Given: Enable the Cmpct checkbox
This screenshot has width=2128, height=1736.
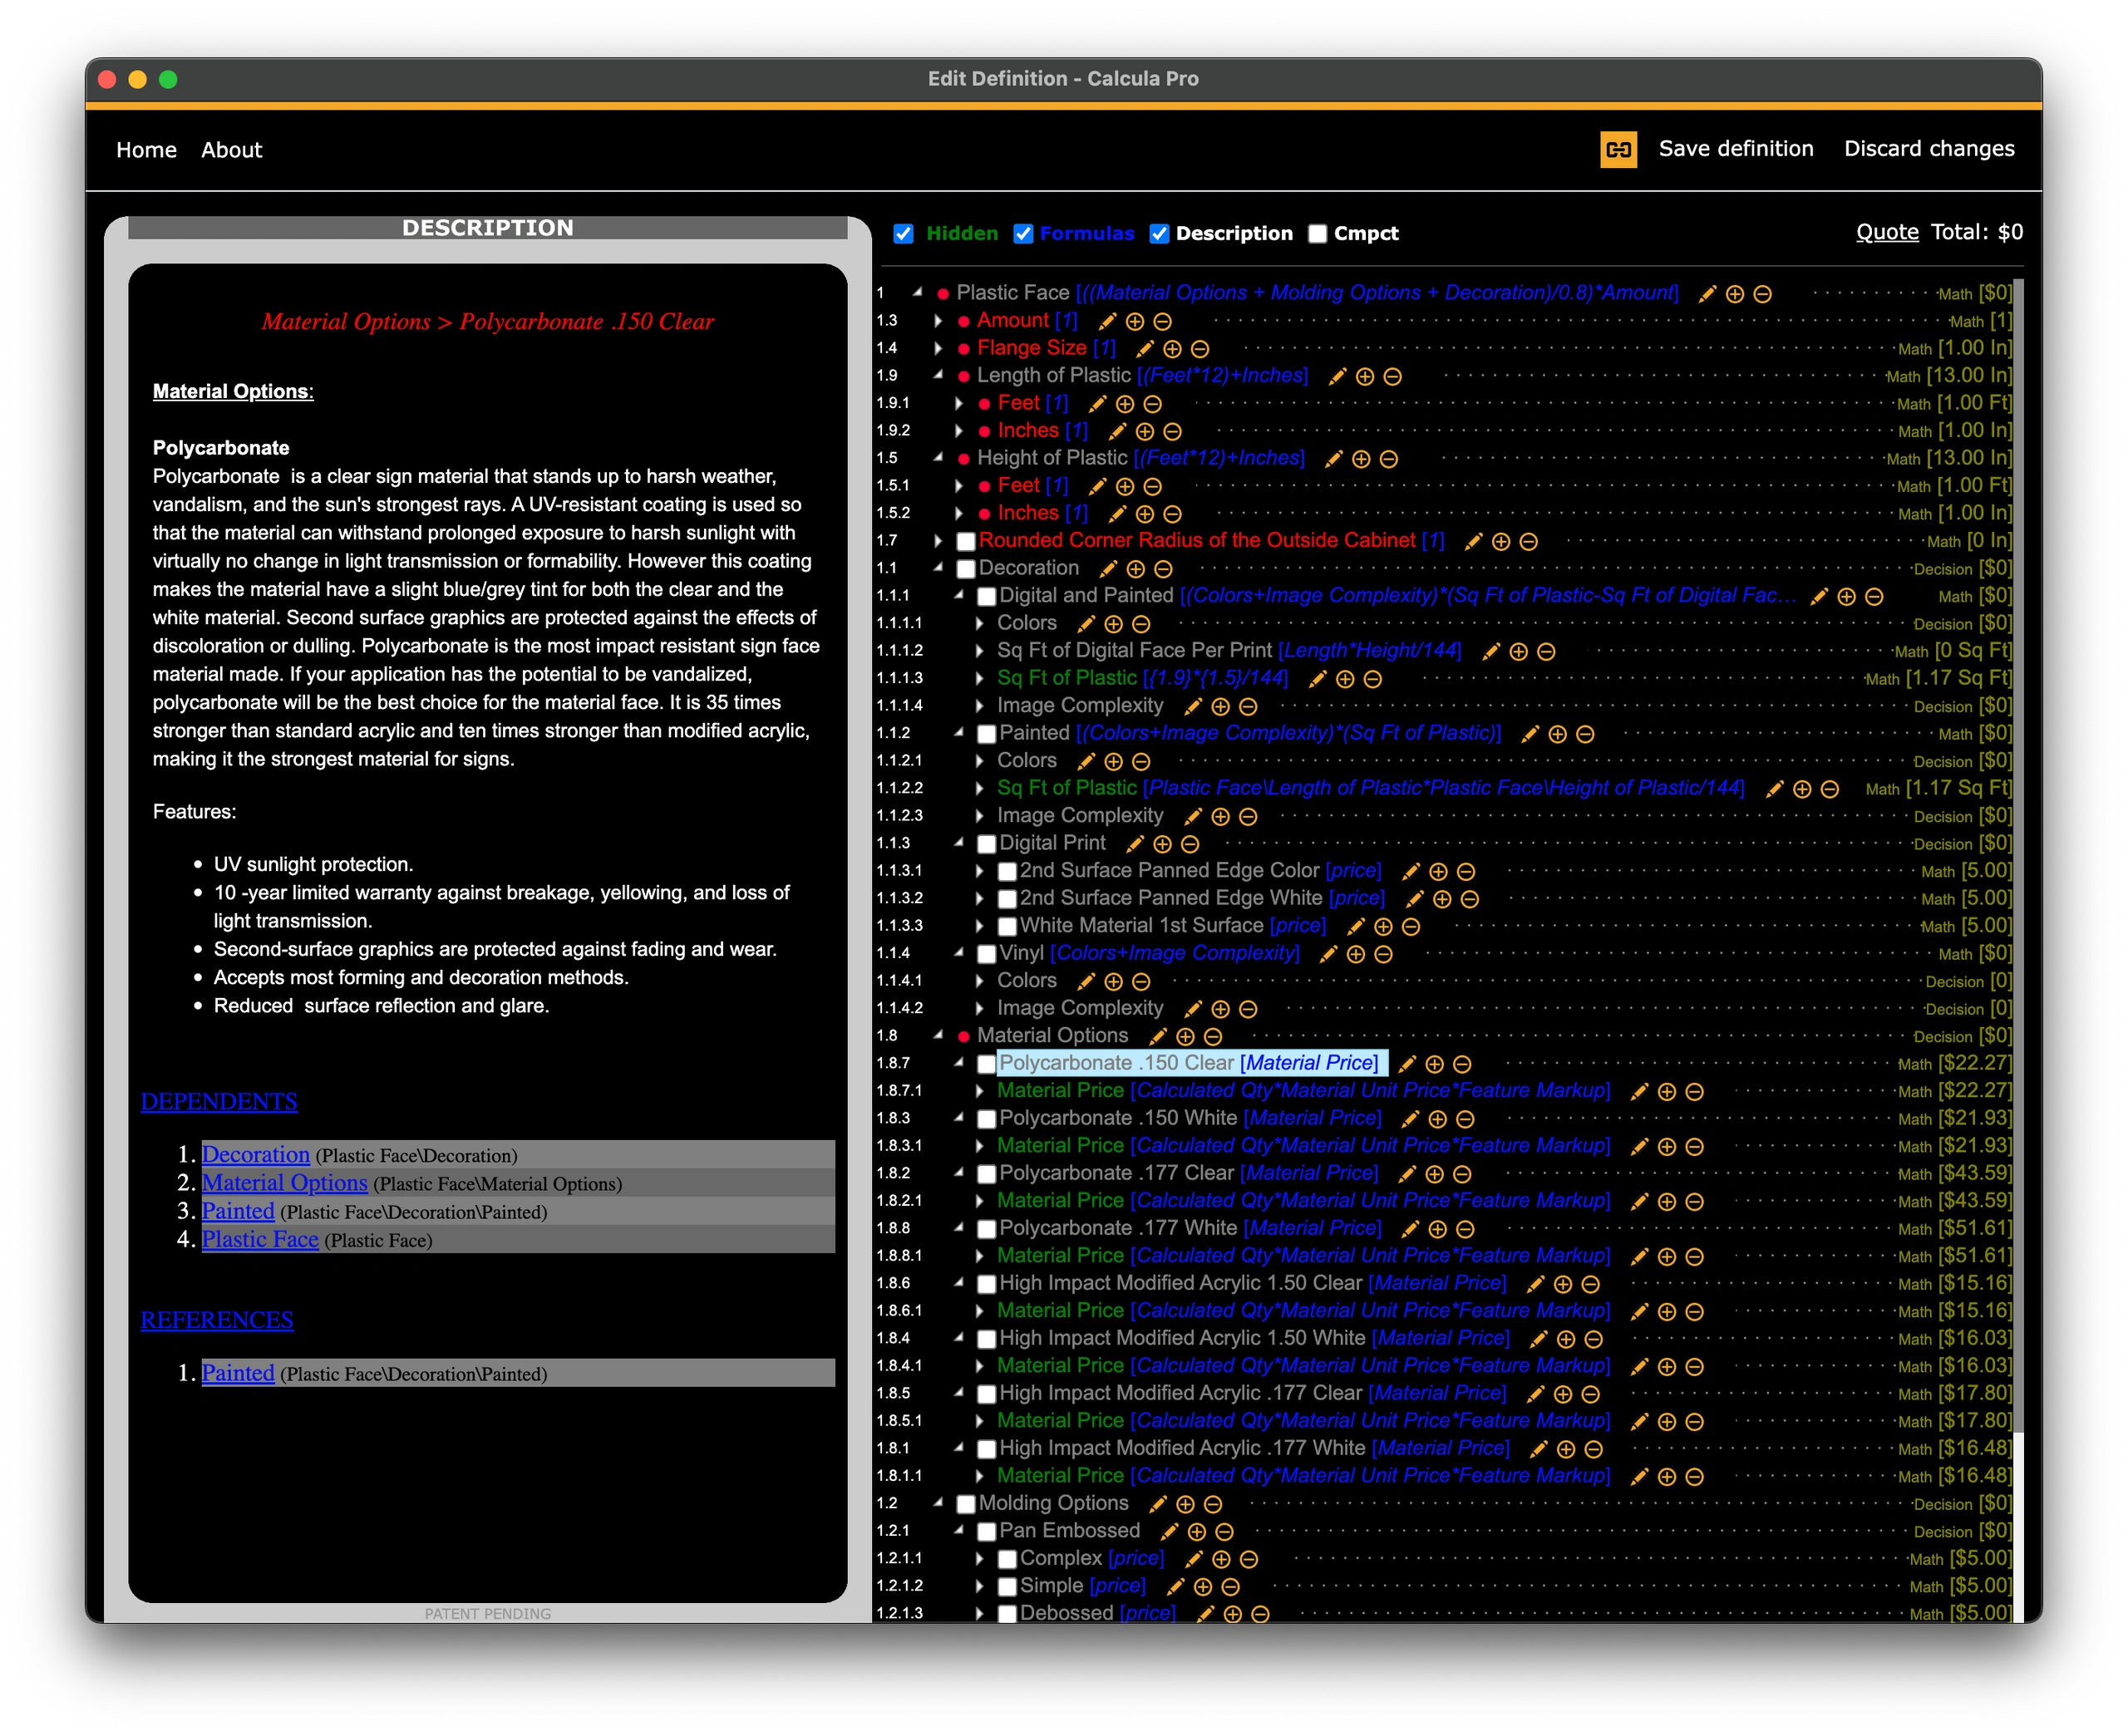Looking at the screenshot, I should (1317, 234).
